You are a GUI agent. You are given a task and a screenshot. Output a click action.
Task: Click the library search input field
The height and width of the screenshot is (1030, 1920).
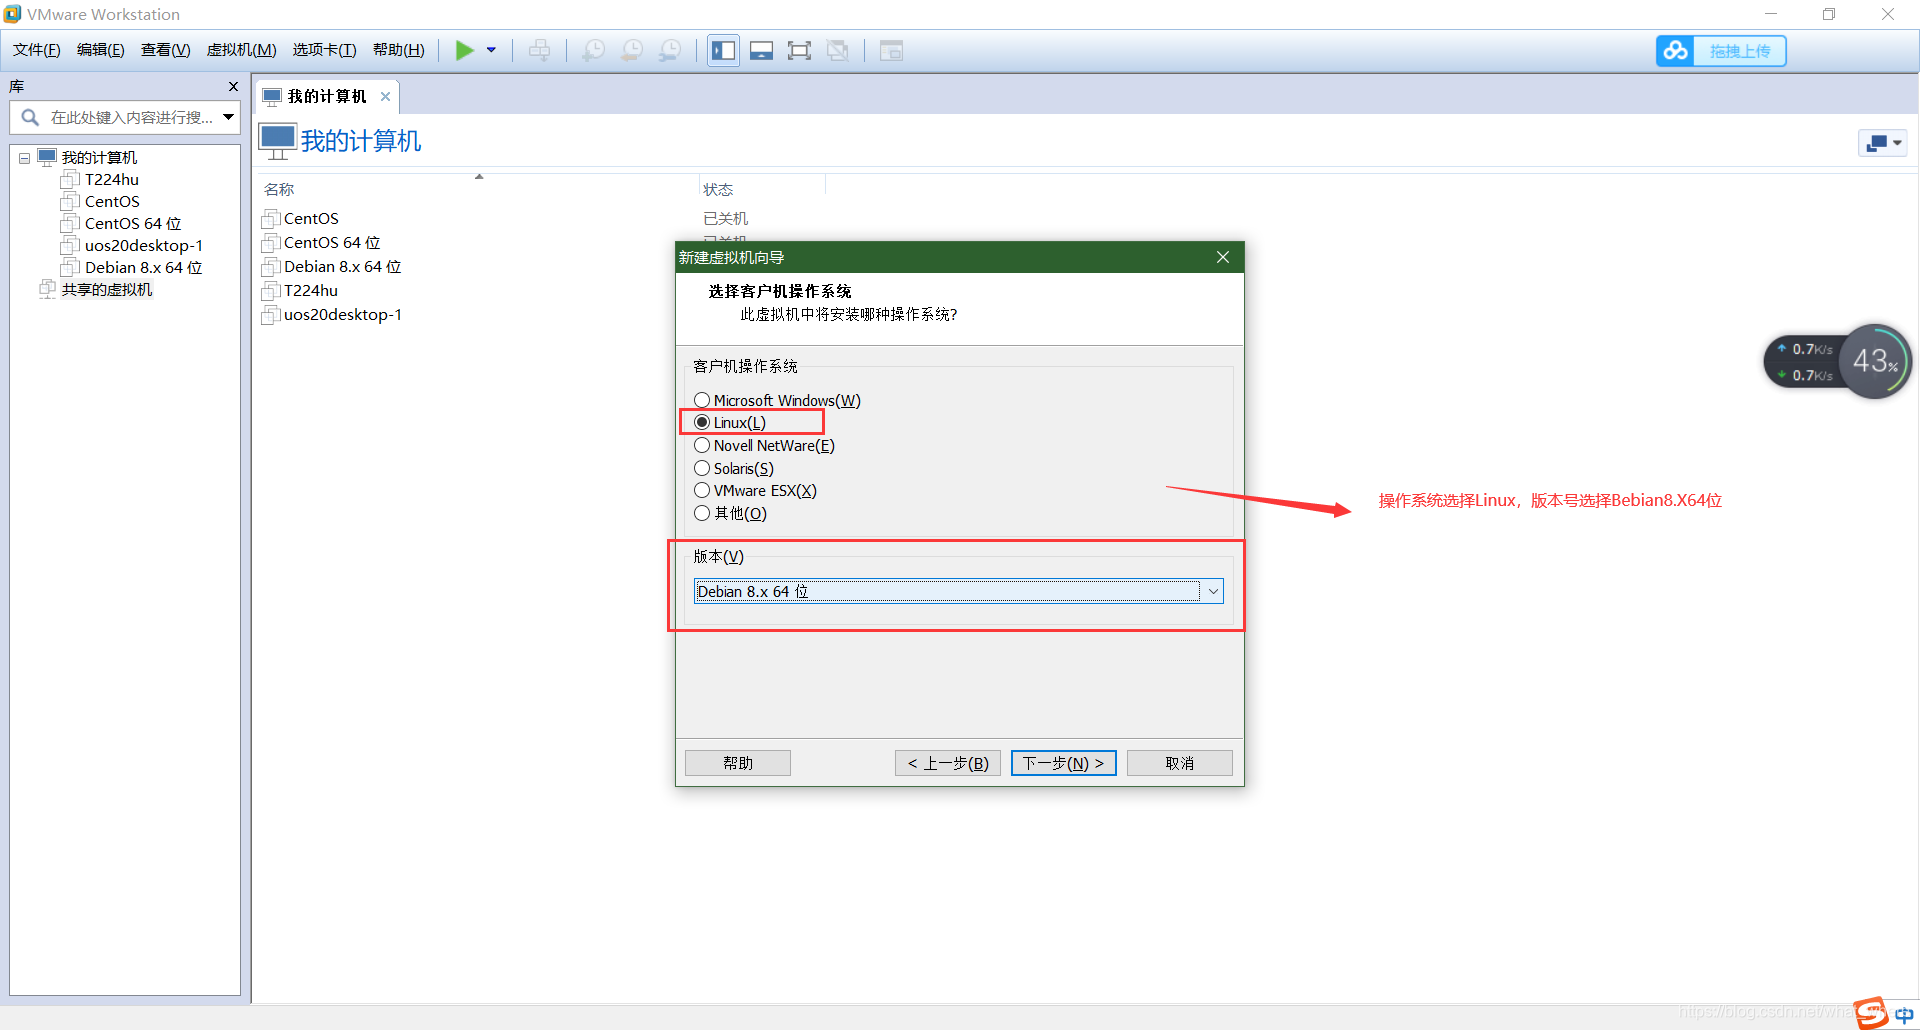tap(125, 117)
